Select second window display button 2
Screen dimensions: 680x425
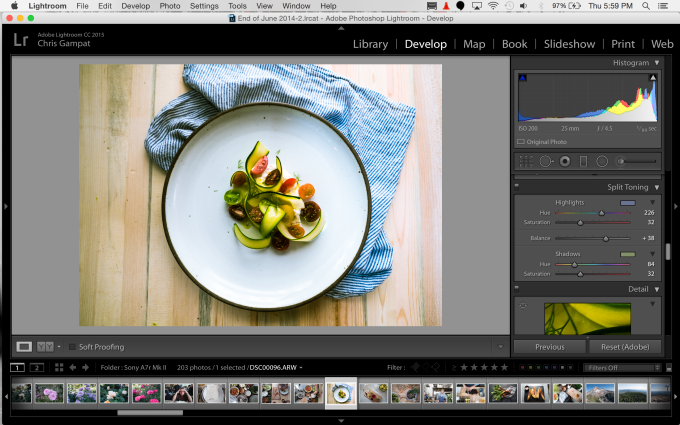tap(37, 368)
